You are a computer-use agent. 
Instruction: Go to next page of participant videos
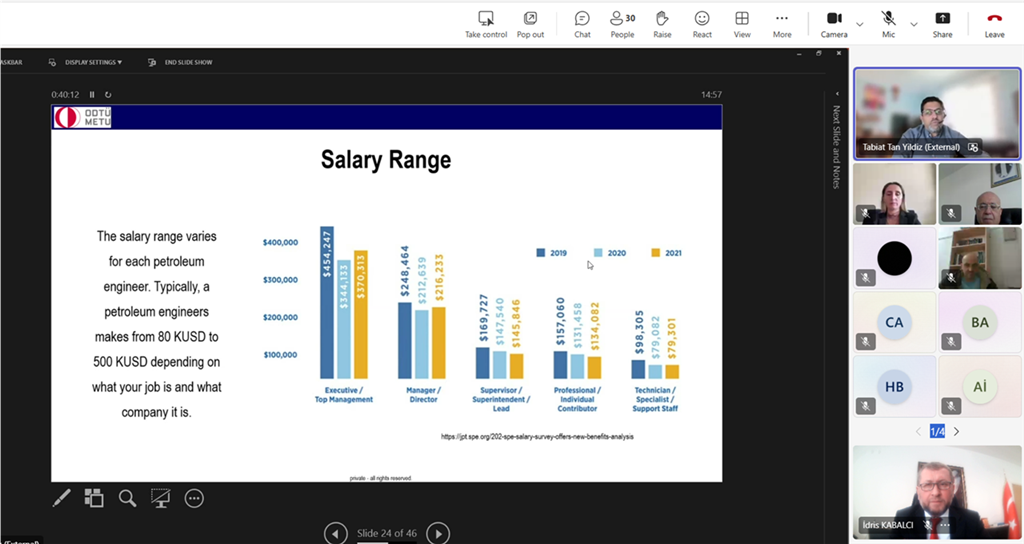(x=956, y=432)
